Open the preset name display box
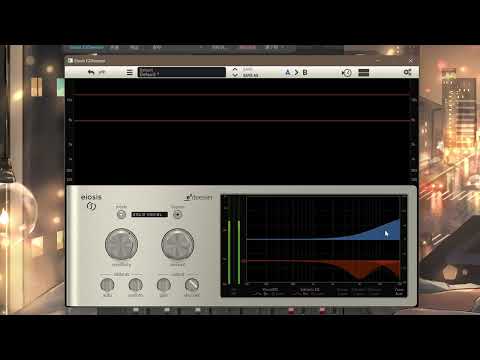 [182, 72]
